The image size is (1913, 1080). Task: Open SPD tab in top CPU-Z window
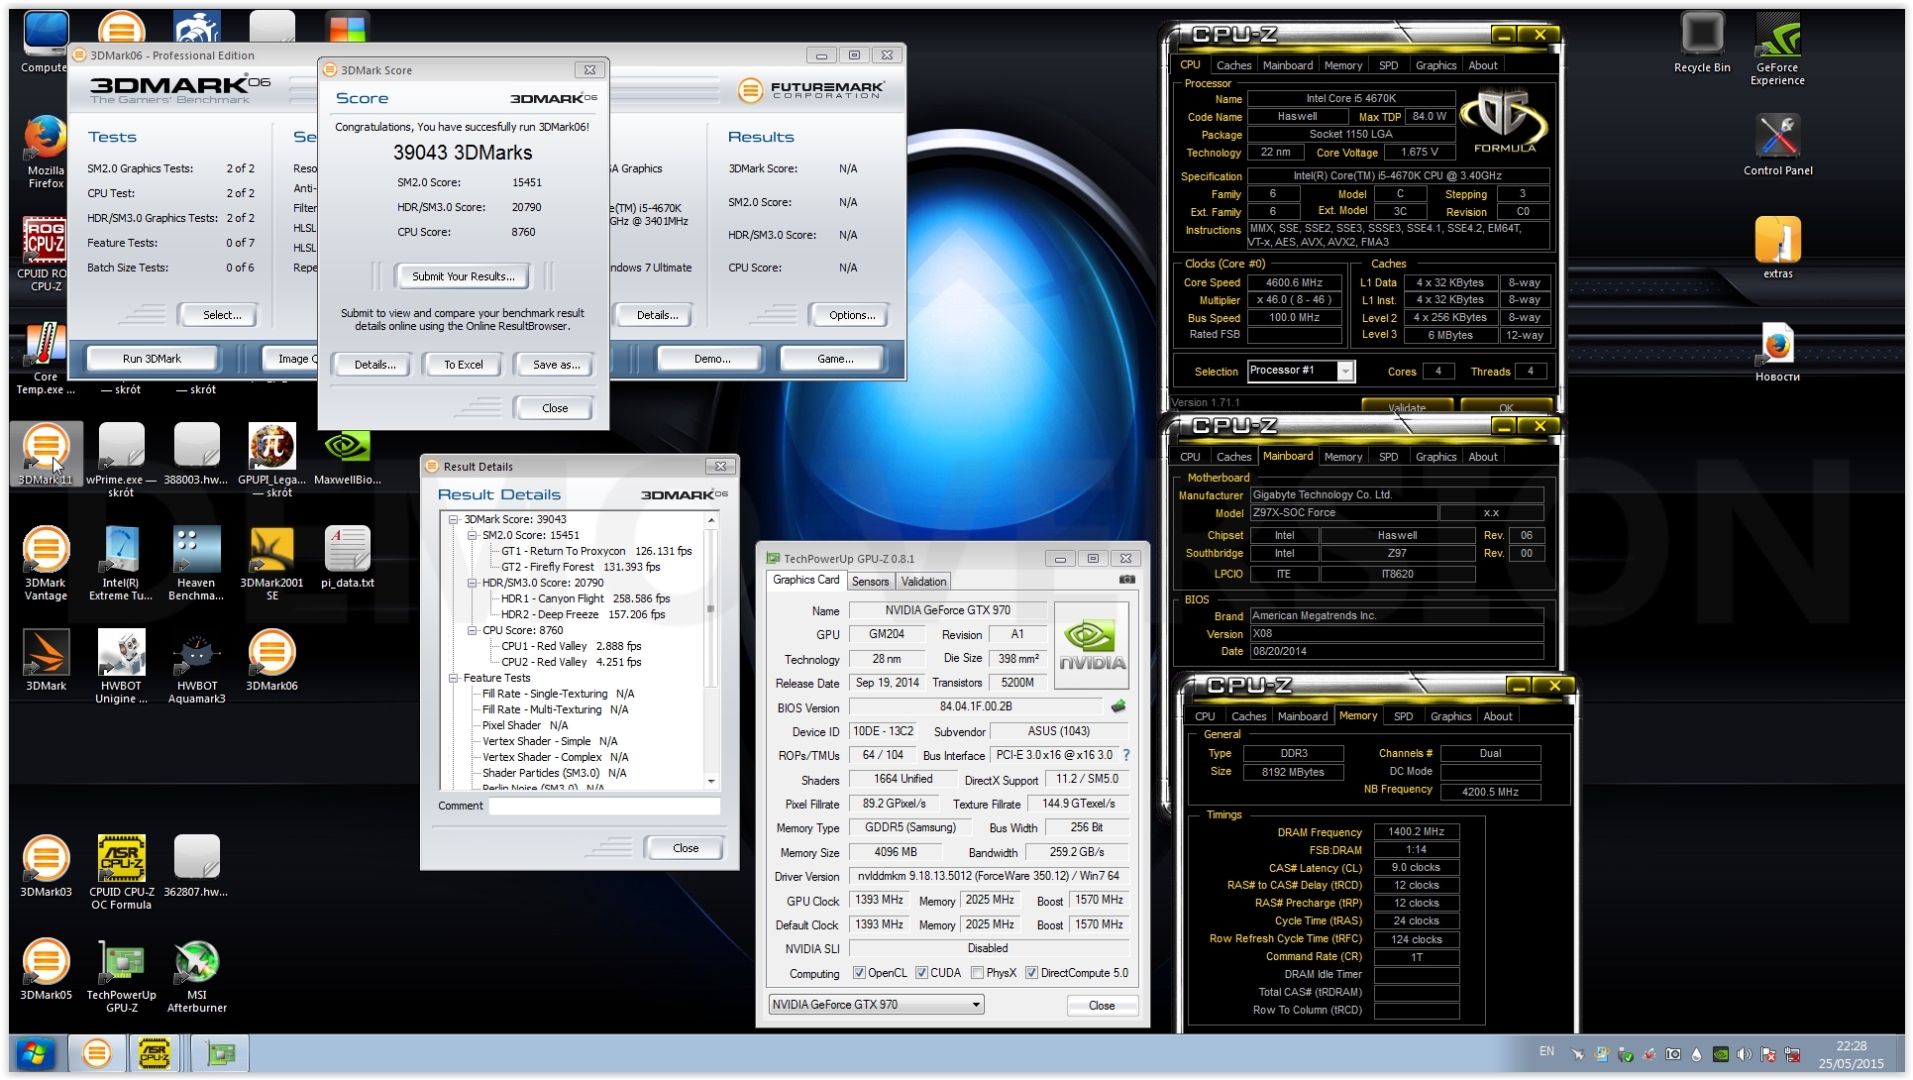(1388, 66)
